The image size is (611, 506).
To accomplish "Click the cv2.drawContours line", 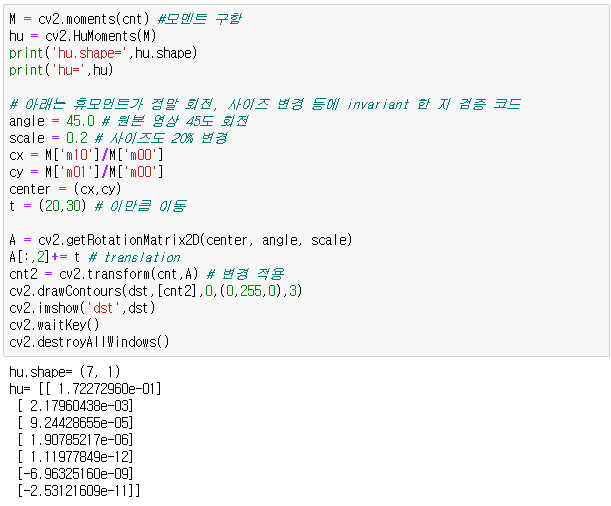I will point(156,291).
